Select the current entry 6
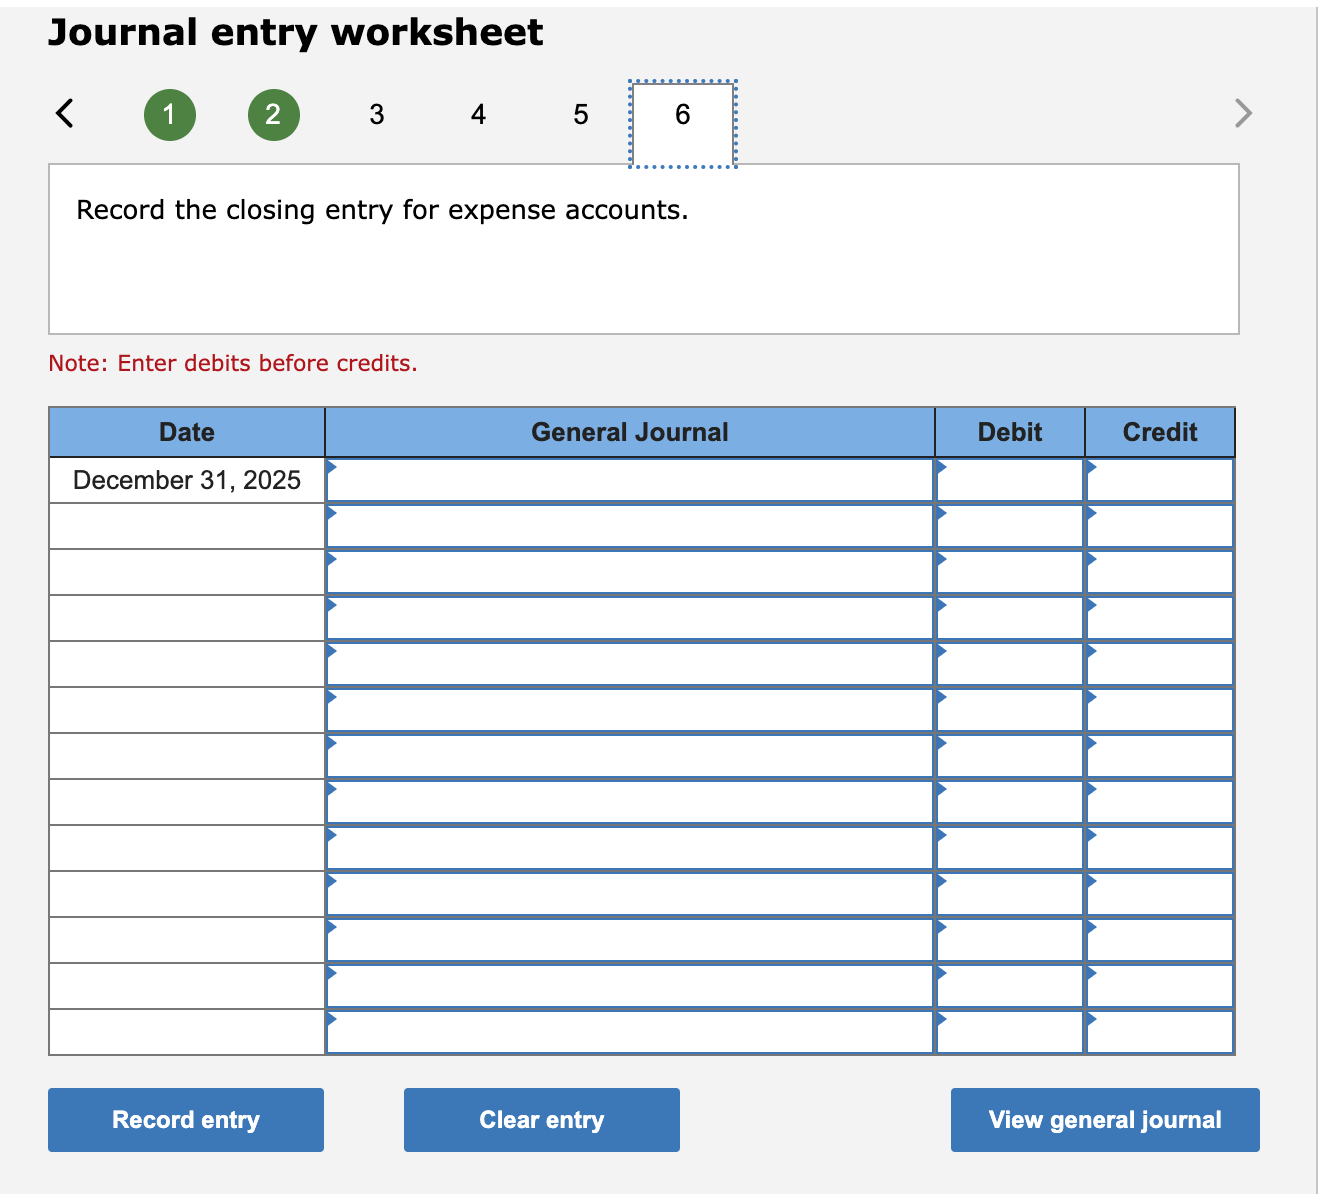 click(x=682, y=114)
